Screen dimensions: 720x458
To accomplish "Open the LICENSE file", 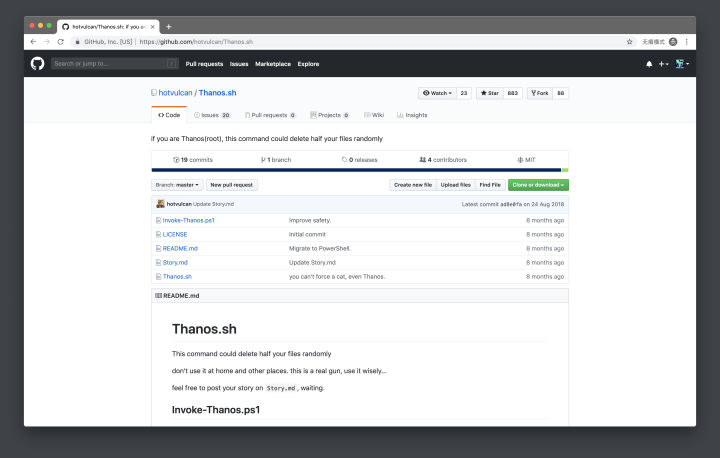I will tap(175, 234).
